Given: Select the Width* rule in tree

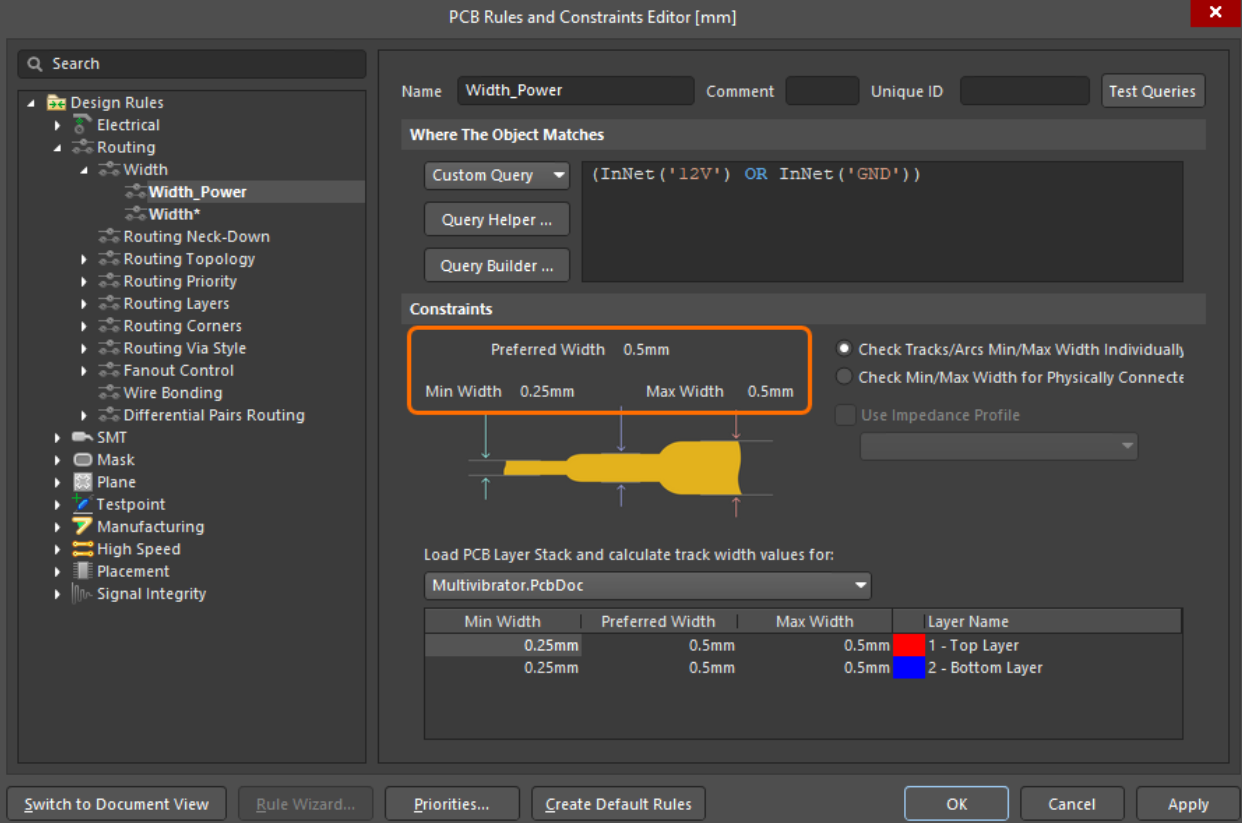Looking at the screenshot, I should [174, 214].
